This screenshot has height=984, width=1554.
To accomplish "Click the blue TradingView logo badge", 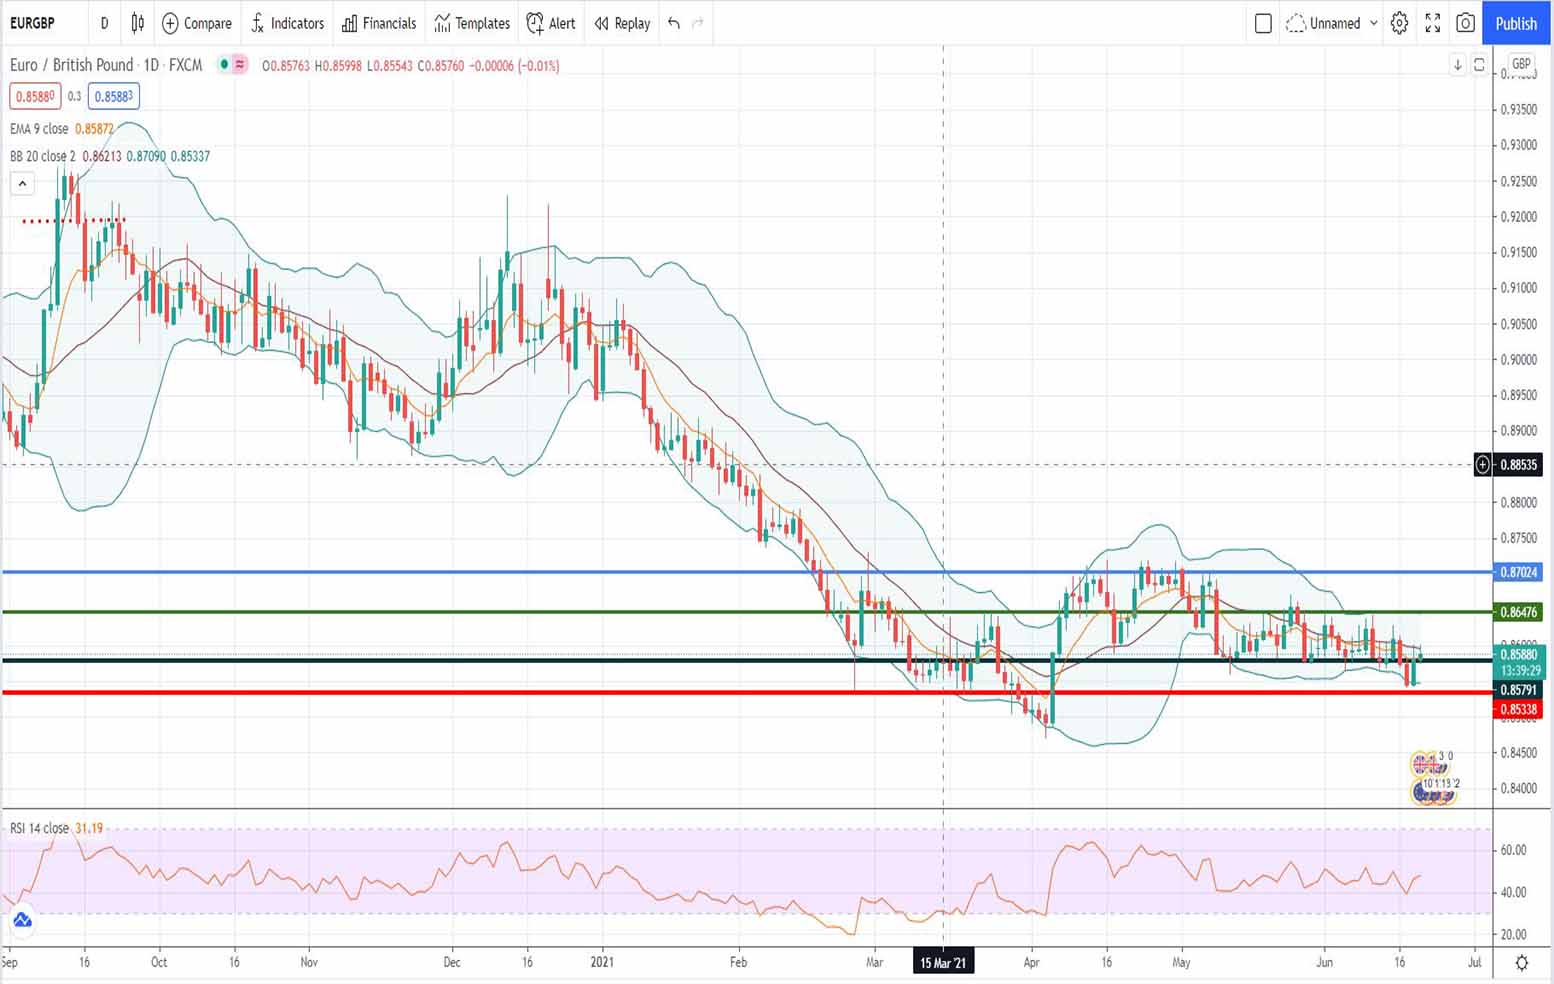I will [22, 920].
